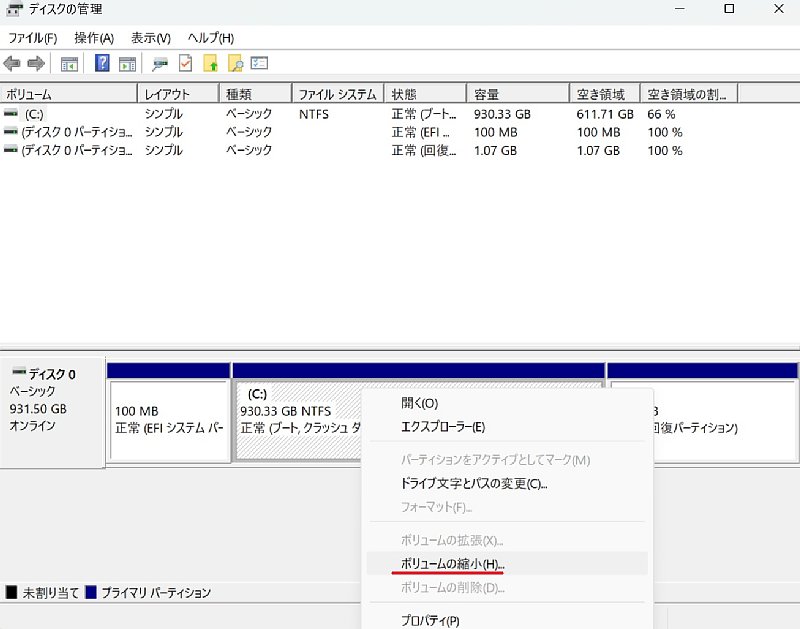
Task: Open Help via blue question mark icon
Action: [102, 64]
